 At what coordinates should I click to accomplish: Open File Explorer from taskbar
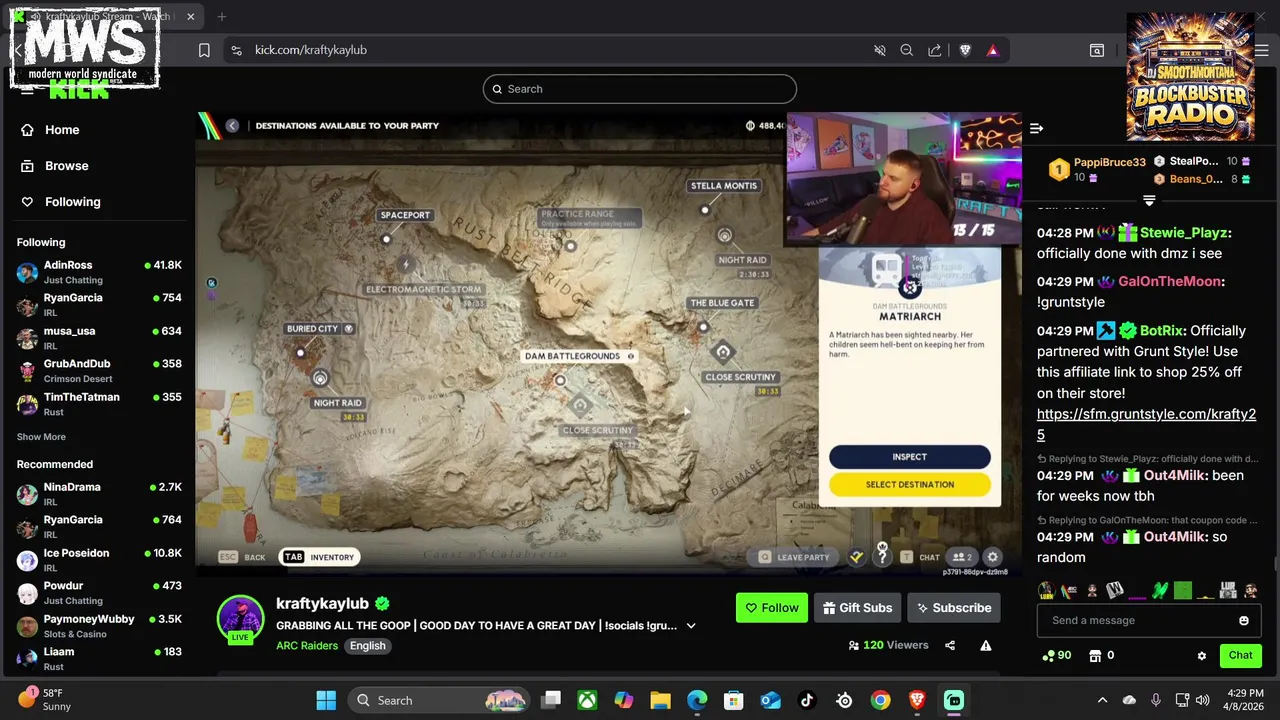coord(660,700)
